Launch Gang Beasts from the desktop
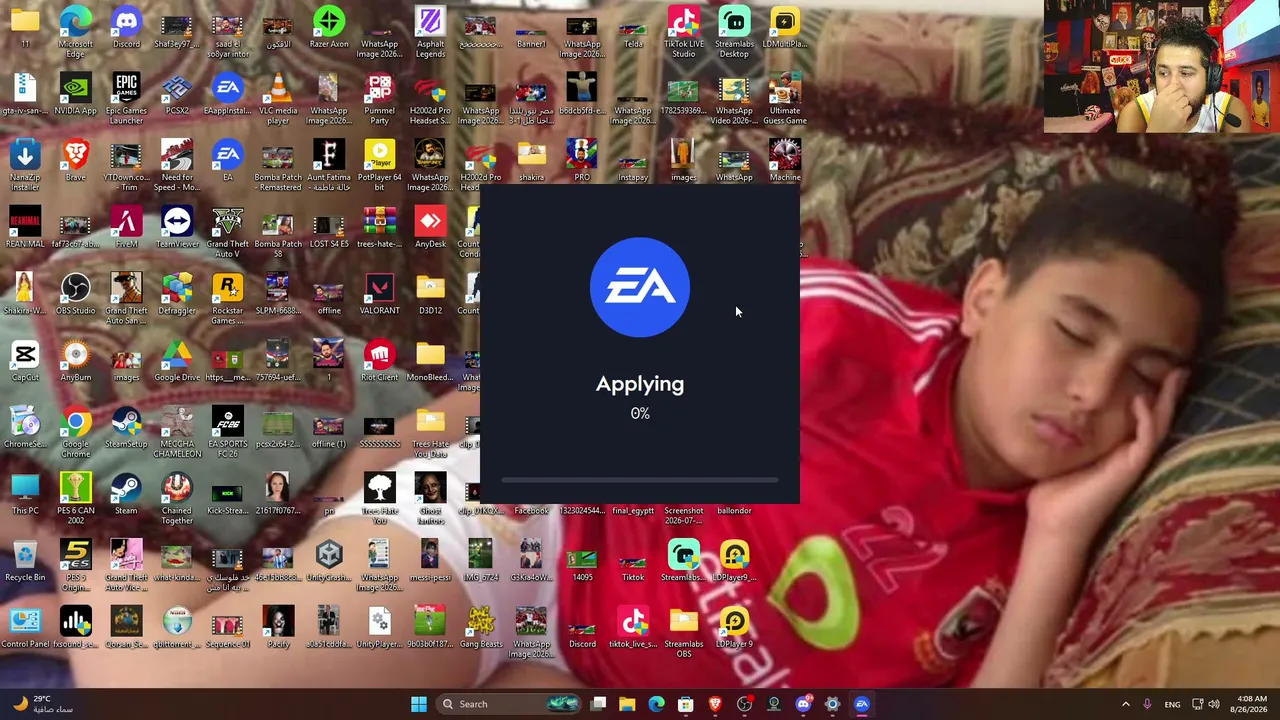The image size is (1280, 720). click(481, 628)
